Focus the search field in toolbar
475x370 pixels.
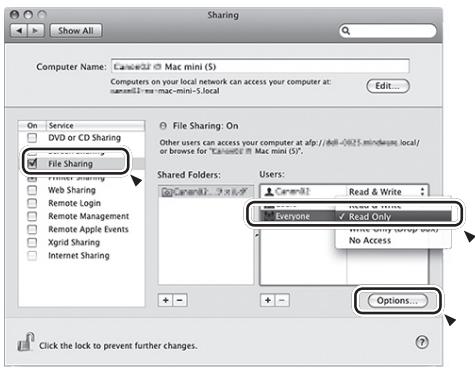coord(388,31)
